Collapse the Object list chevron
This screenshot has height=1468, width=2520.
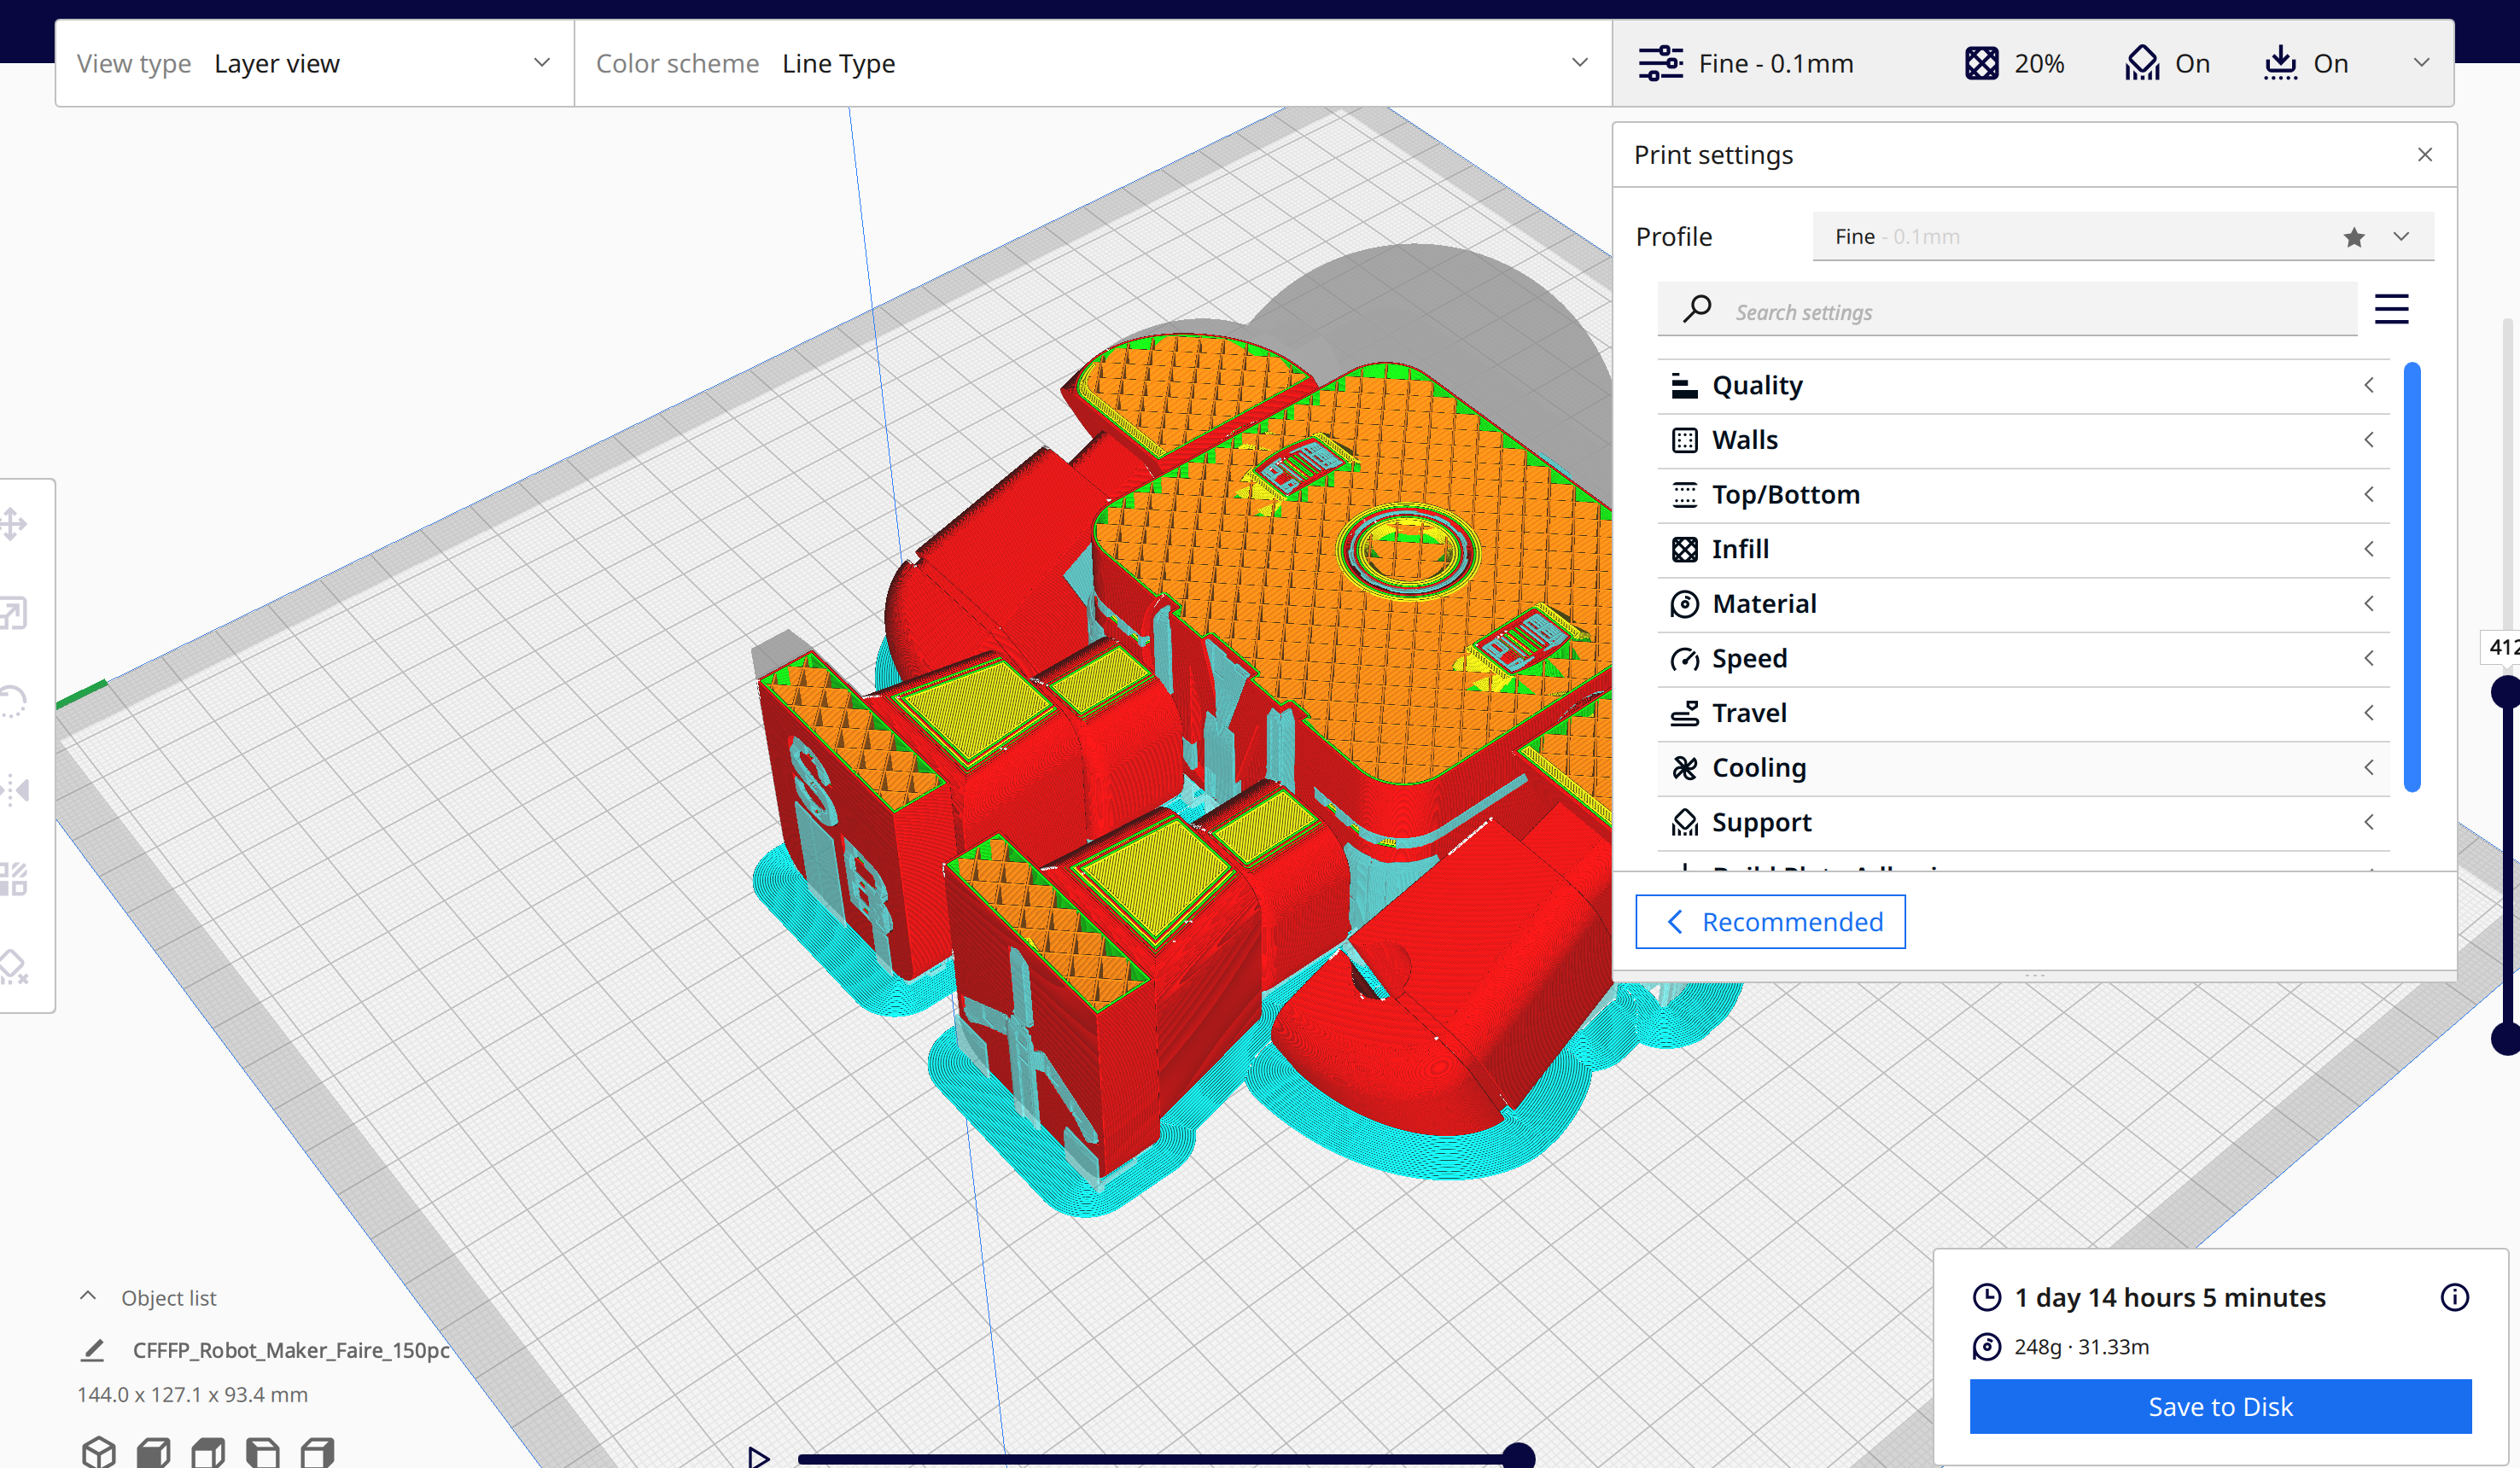pos(88,1296)
